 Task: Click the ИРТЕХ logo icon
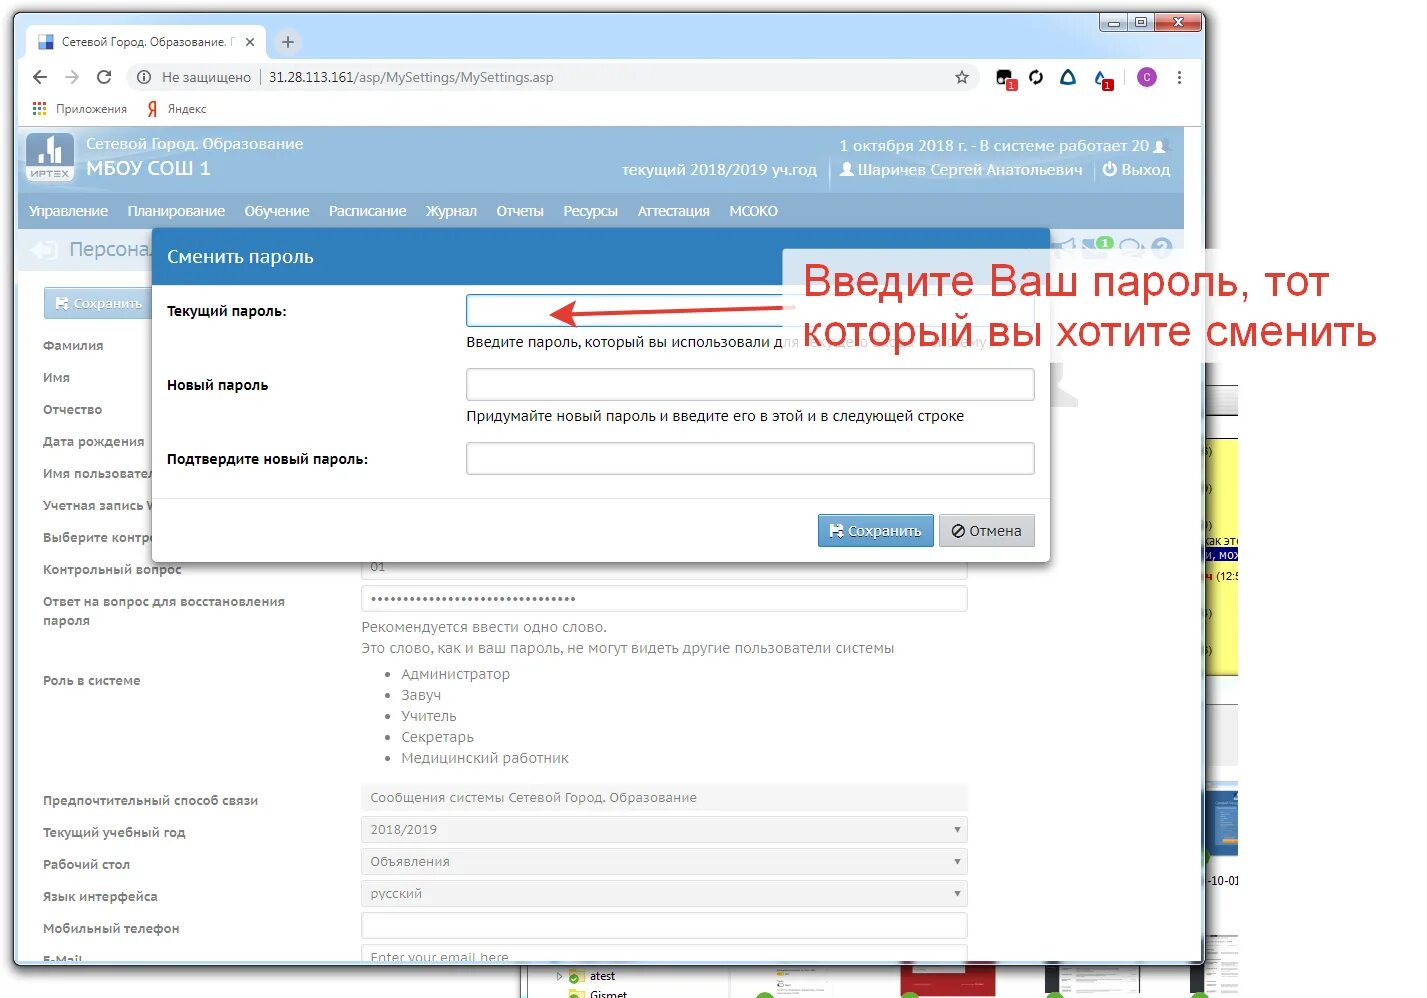(50, 157)
